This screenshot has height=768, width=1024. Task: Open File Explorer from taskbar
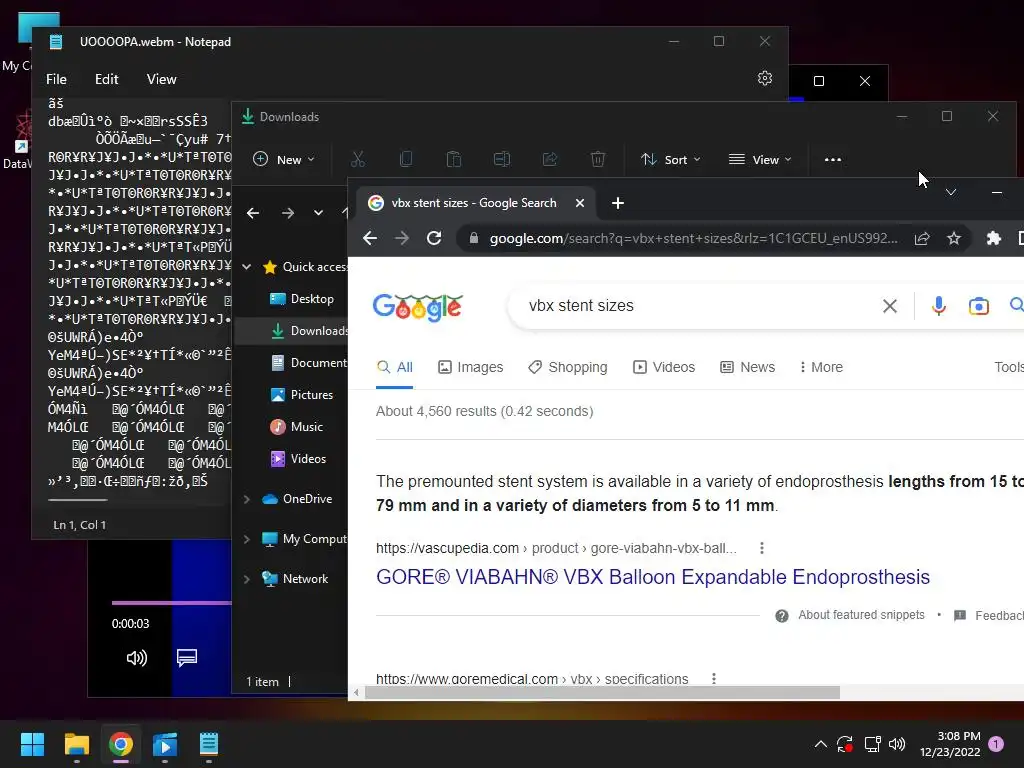pyautogui.click(x=76, y=744)
